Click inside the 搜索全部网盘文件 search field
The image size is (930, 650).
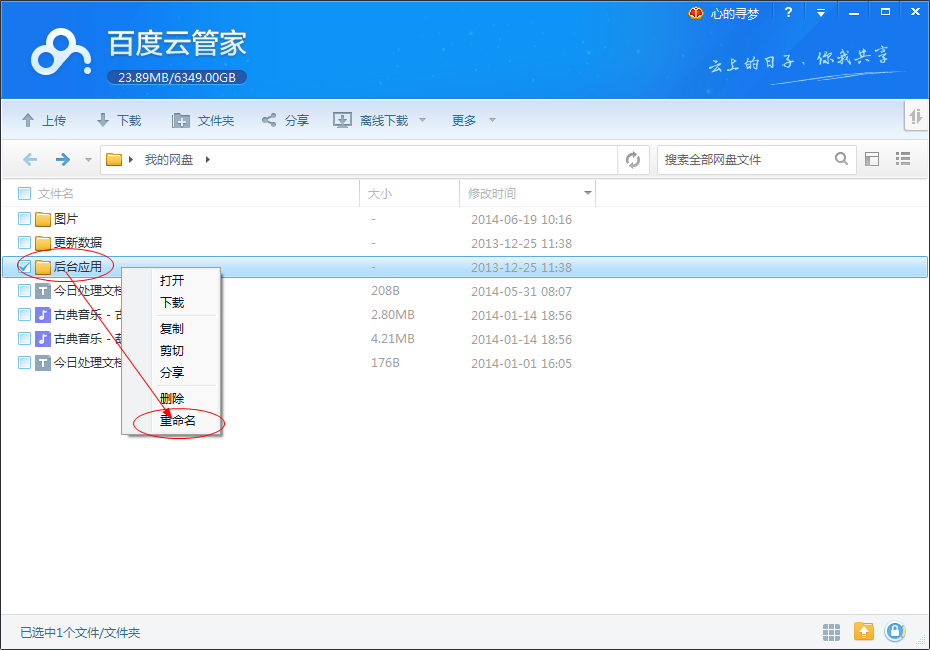pyautogui.click(x=750, y=158)
